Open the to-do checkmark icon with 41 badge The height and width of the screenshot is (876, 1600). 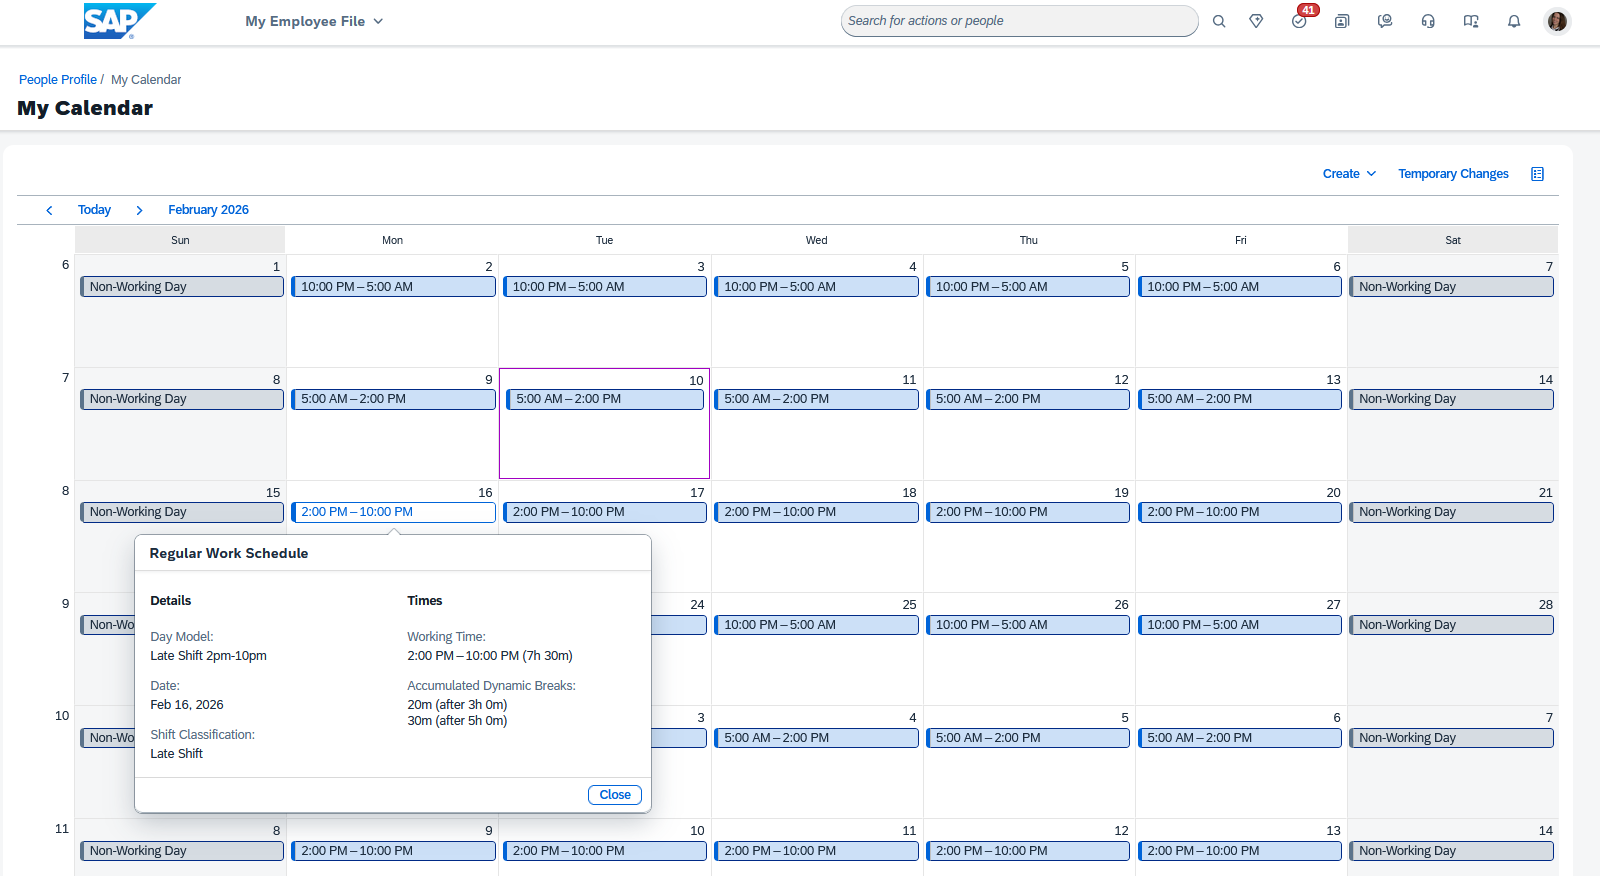pos(1299,21)
